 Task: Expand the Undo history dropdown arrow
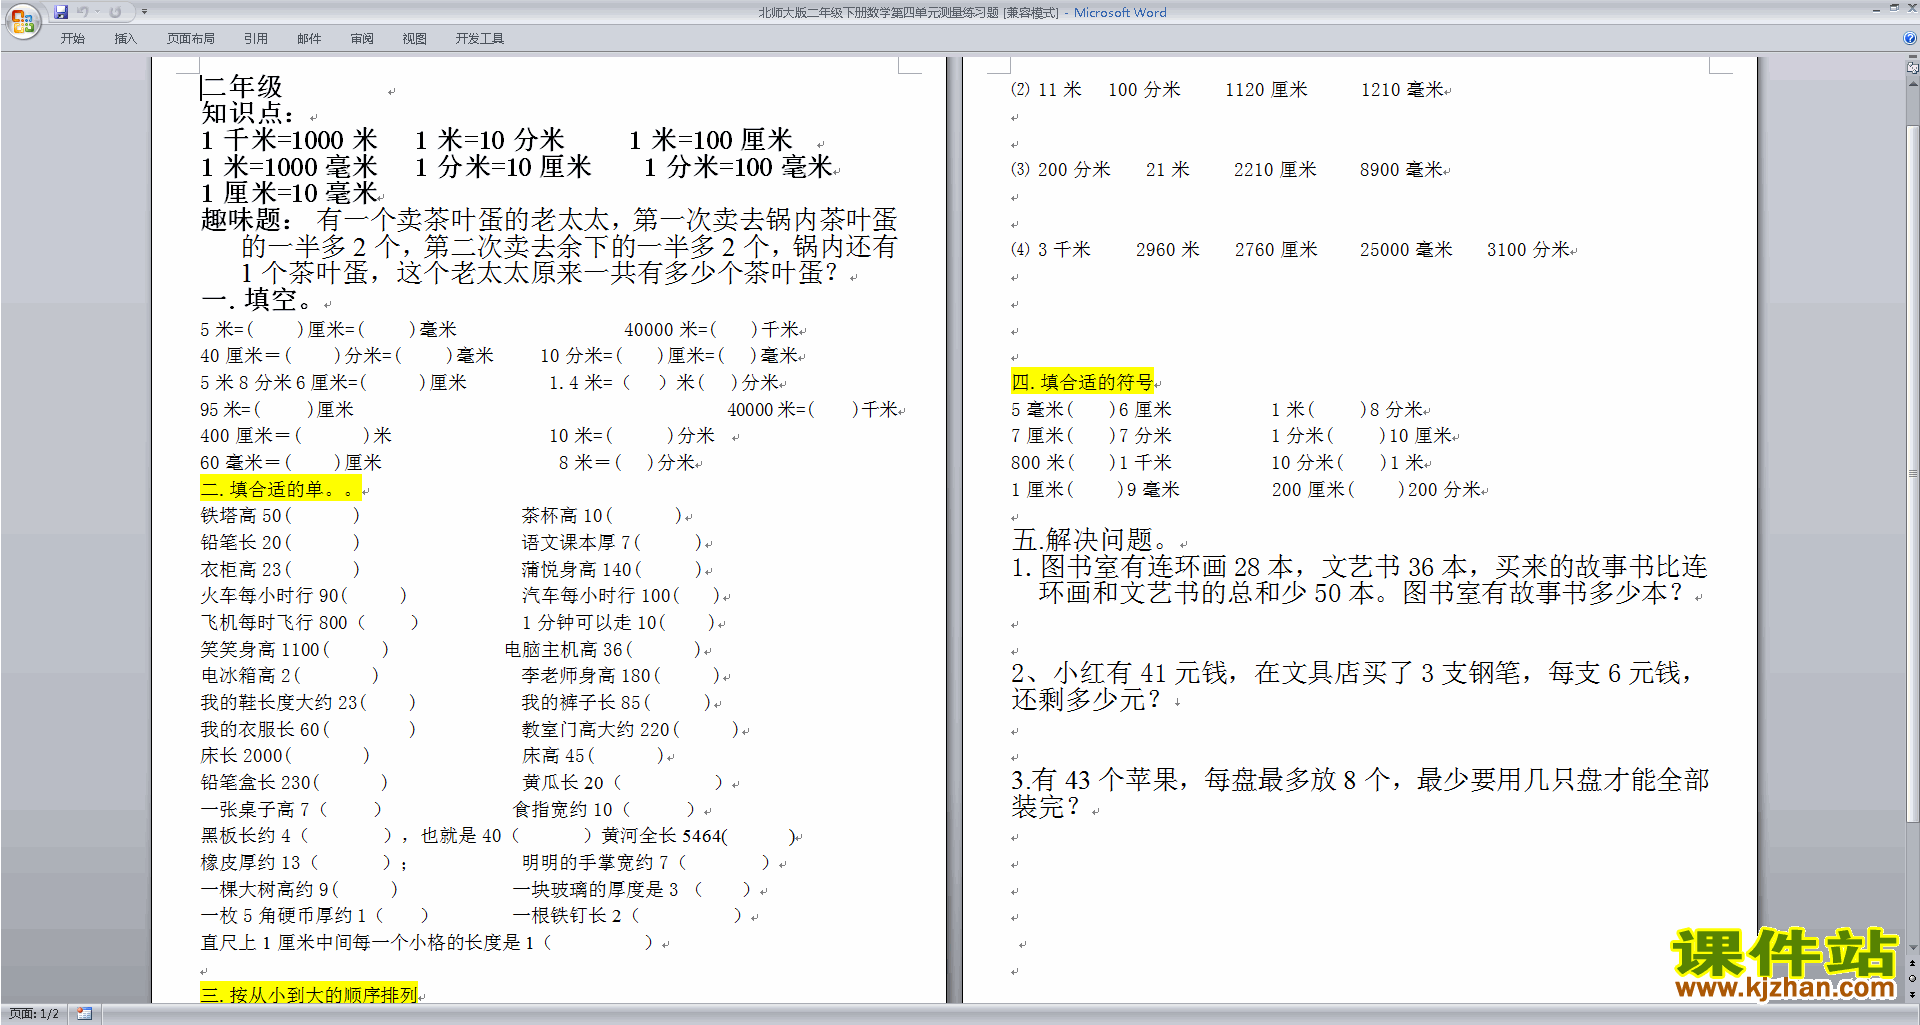pos(97,12)
